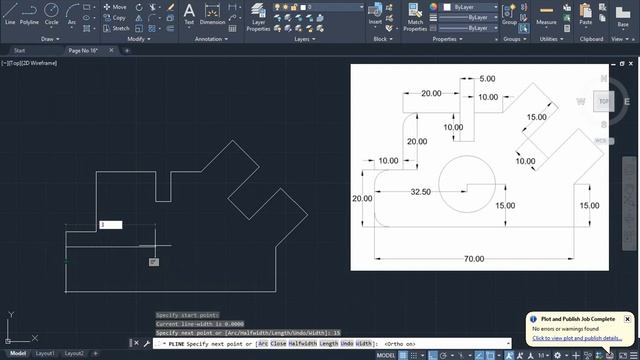Switch to the Layout2 tab
The image size is (640, 360).
click(74, 353)
